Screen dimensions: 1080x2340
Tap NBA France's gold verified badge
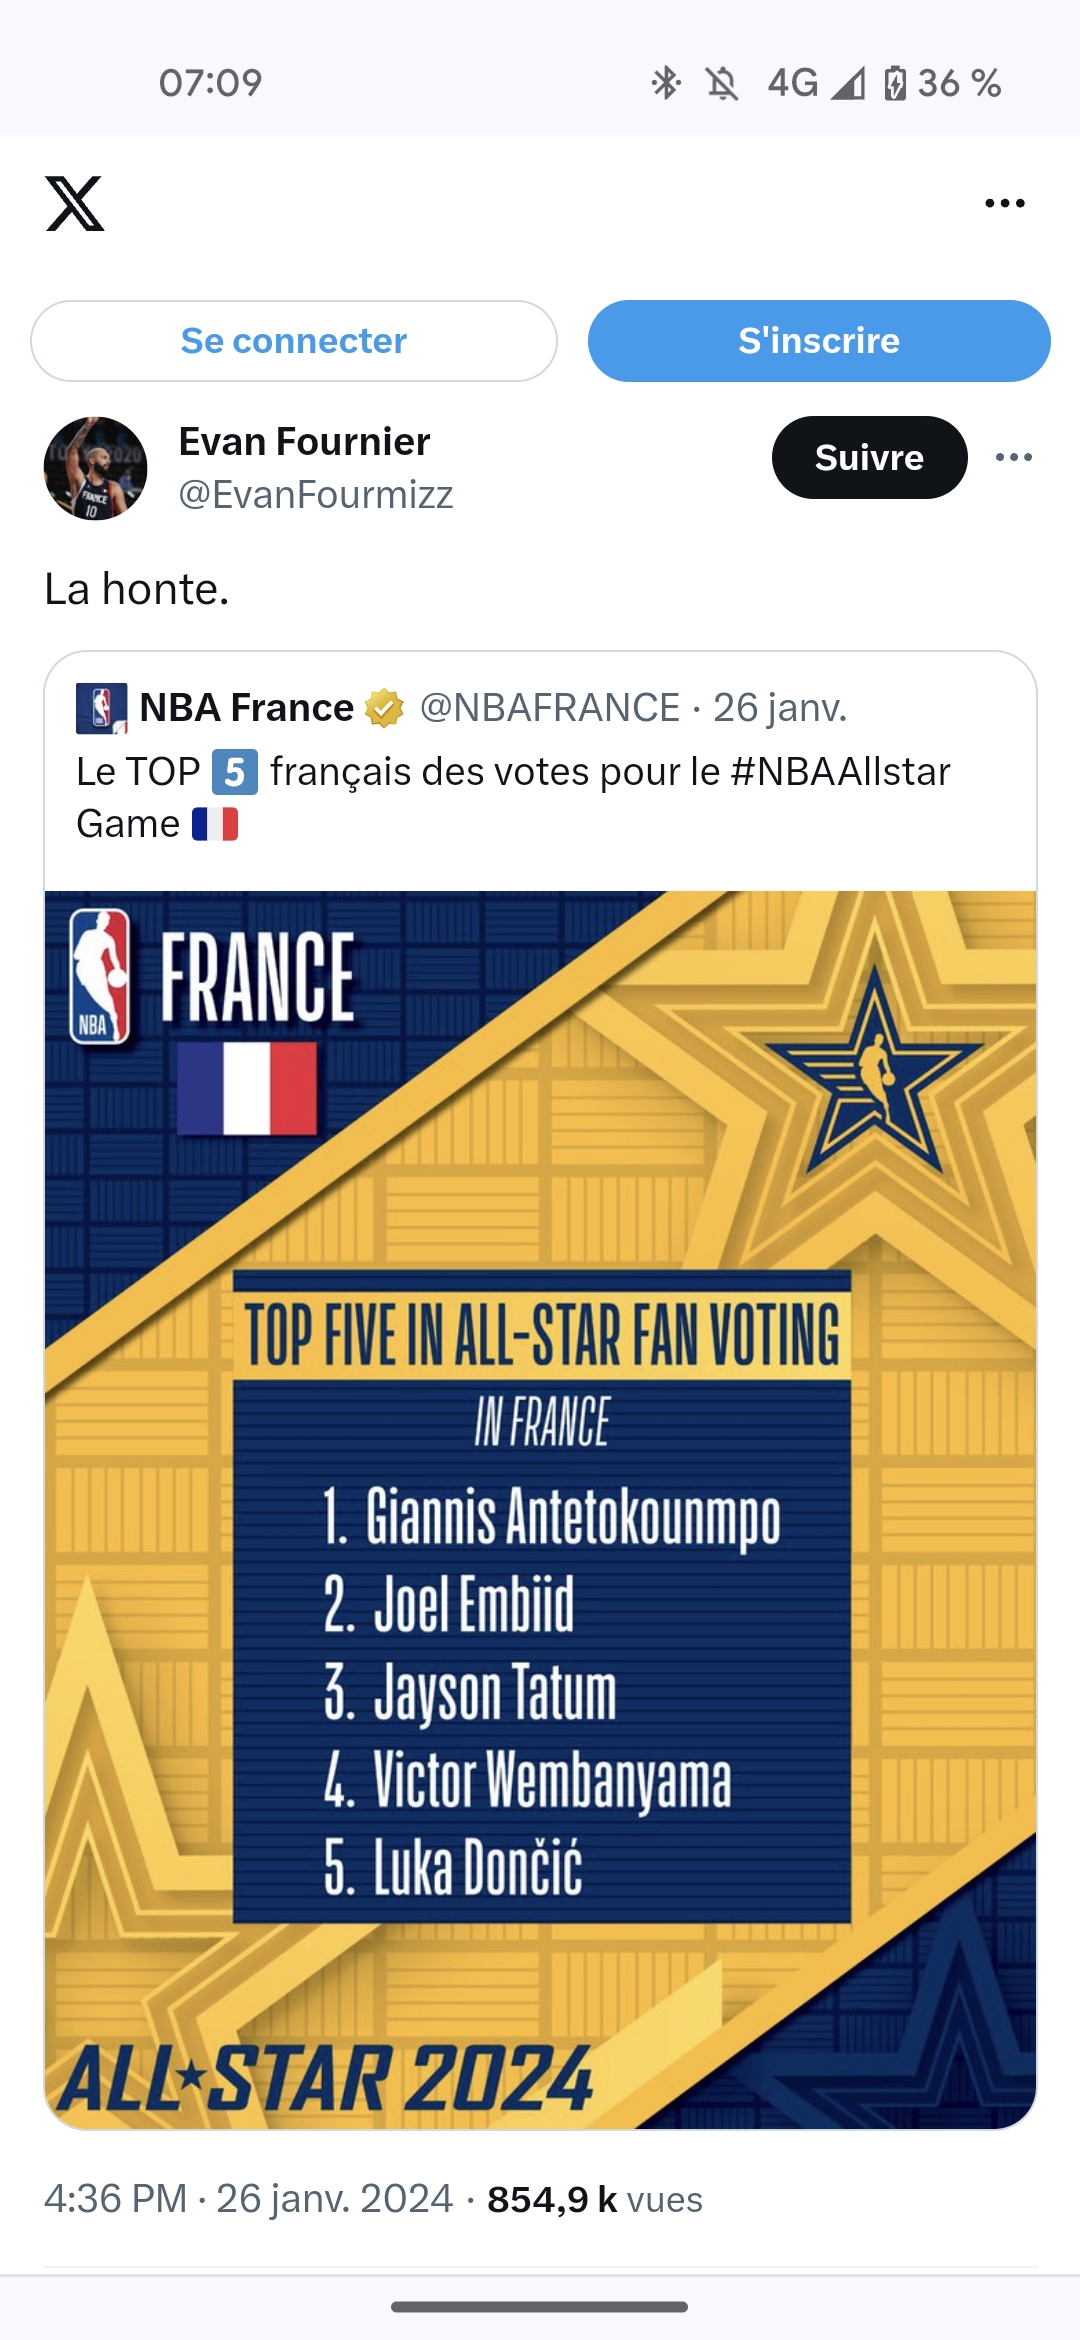tap(384, 708)
